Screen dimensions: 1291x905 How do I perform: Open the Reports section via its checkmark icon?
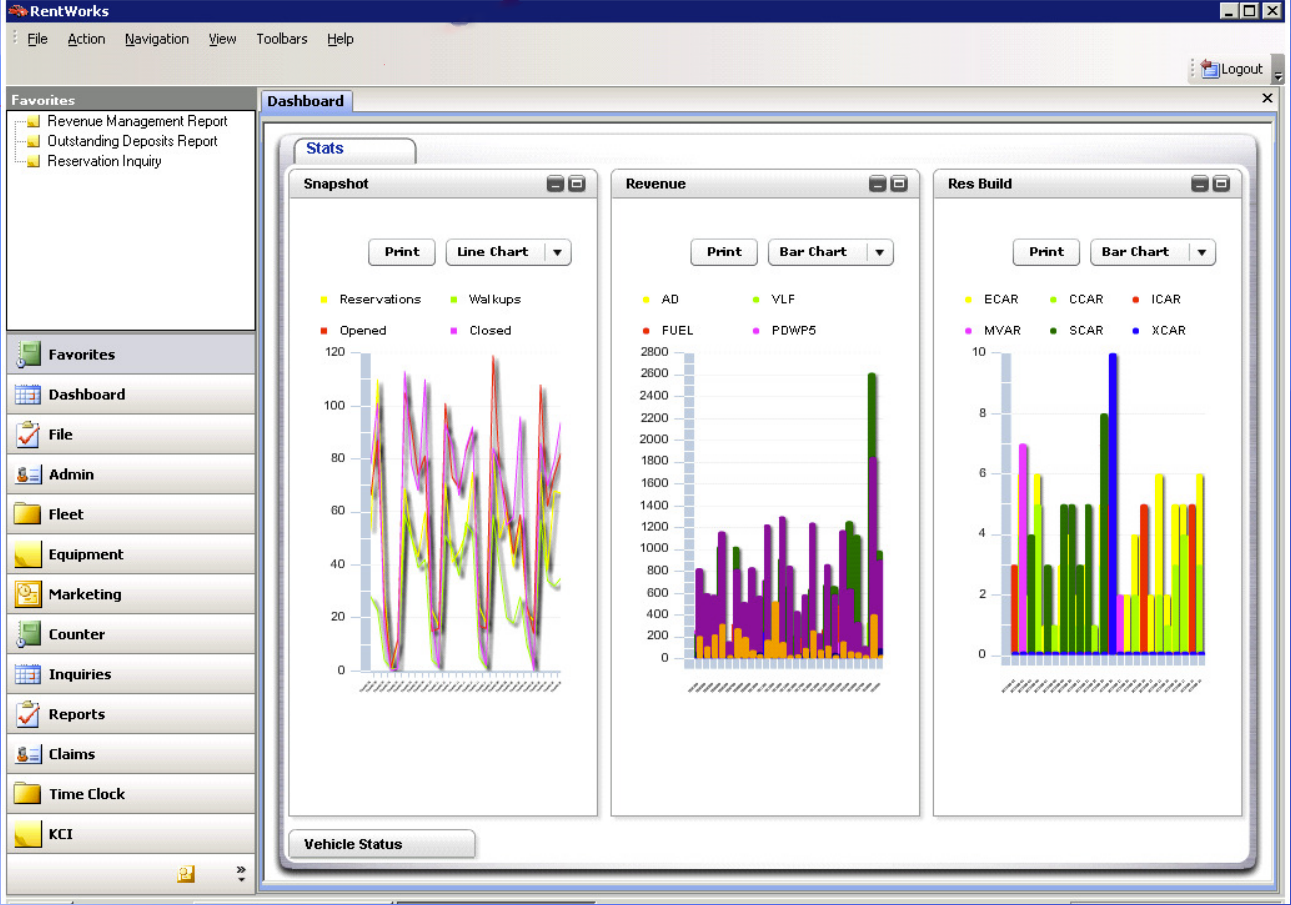pyautogui.click(x=28, y=714)
